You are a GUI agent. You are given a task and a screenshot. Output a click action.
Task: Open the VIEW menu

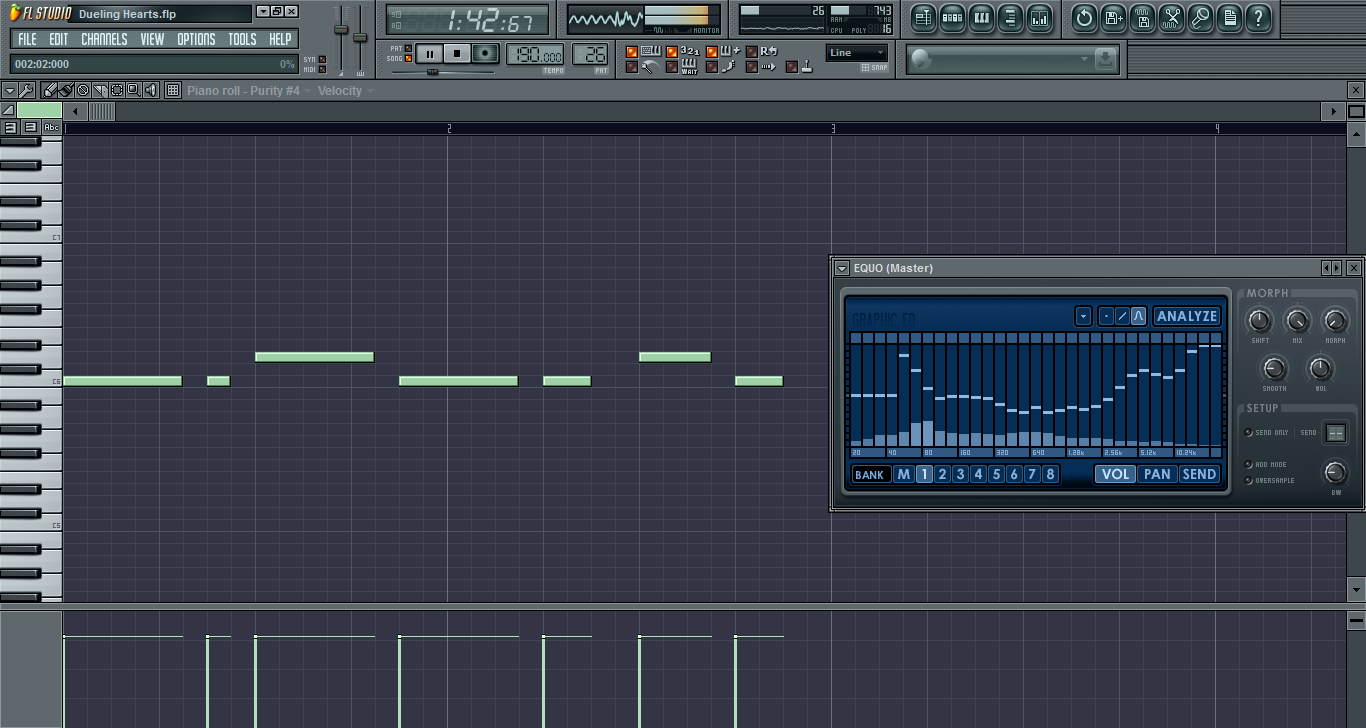tap(152, 39)
